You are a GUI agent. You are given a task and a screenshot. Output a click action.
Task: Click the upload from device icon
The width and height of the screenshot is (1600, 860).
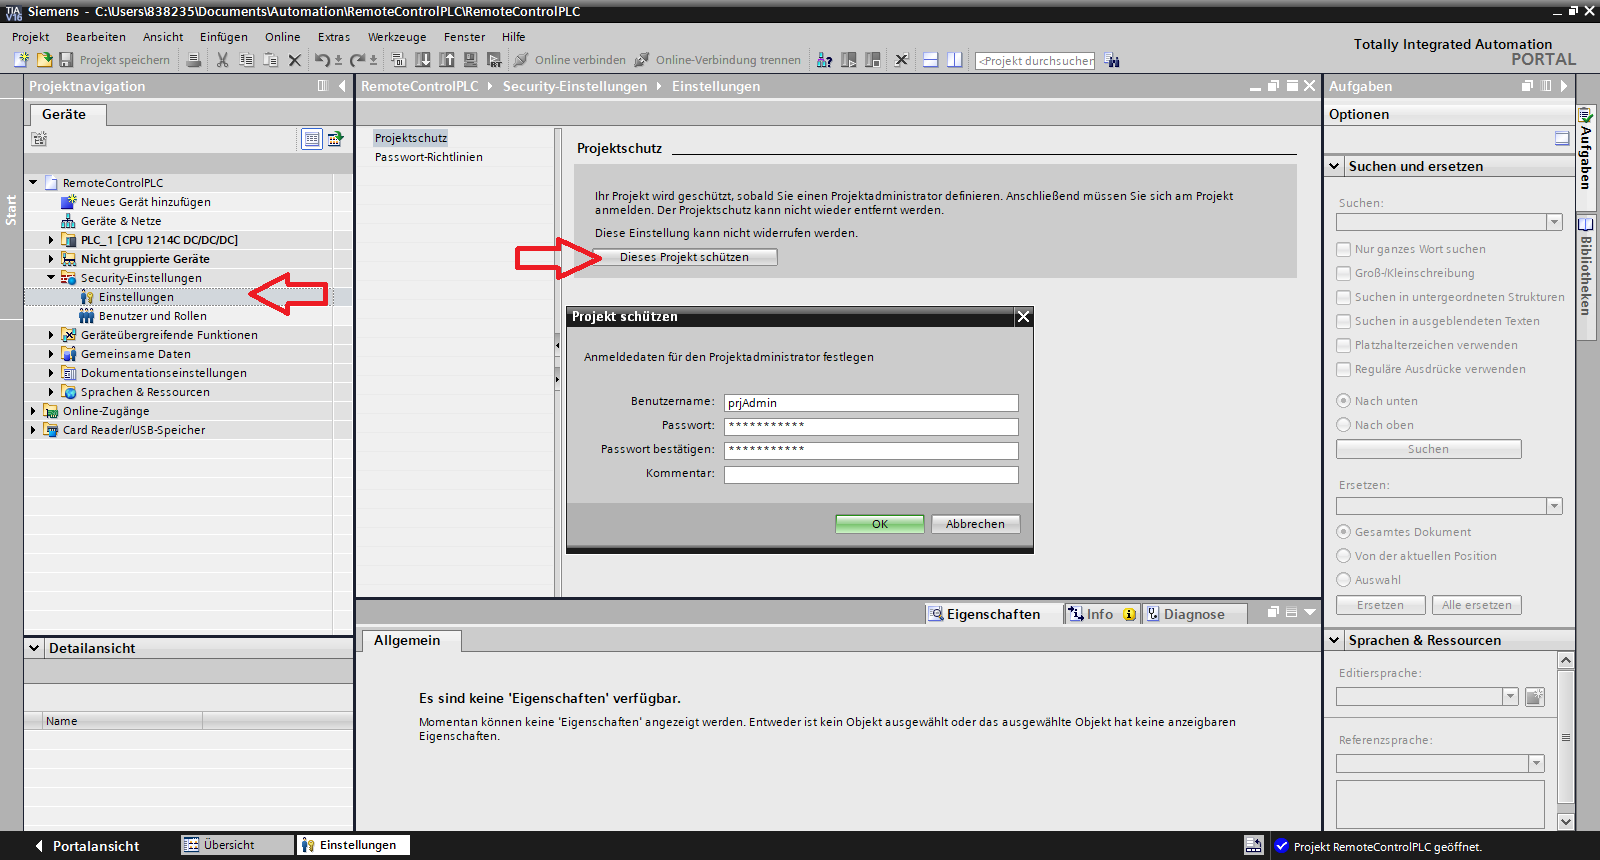point(447,60)
